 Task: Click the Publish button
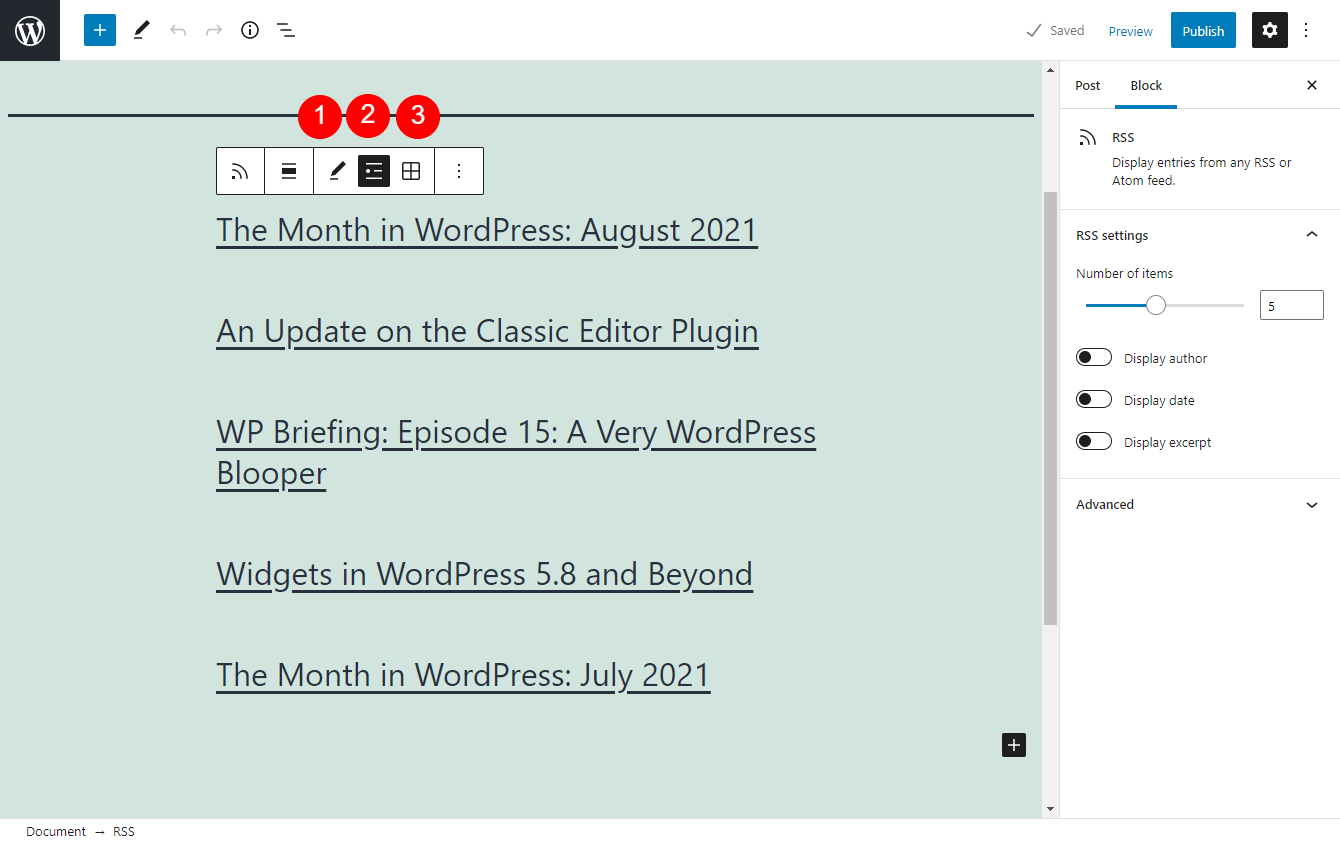point(1203,30)
